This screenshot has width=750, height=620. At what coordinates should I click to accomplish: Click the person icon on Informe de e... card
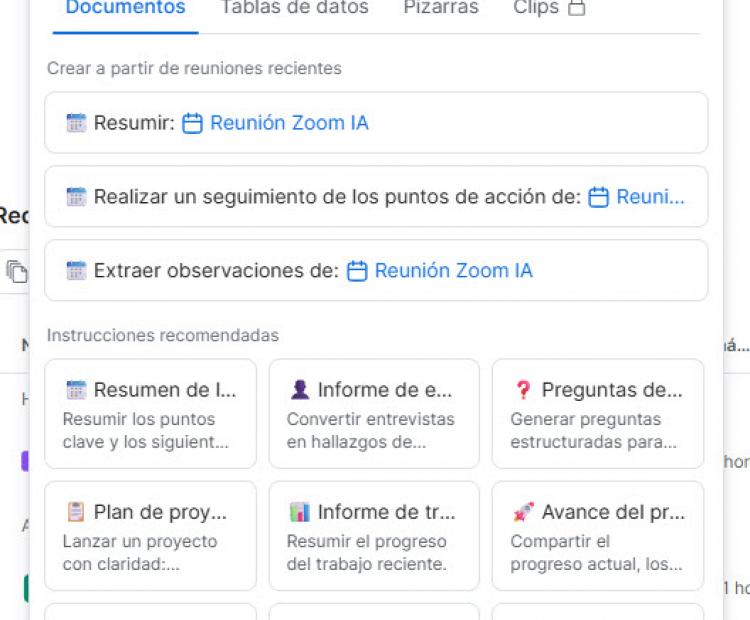coord(299,390)
